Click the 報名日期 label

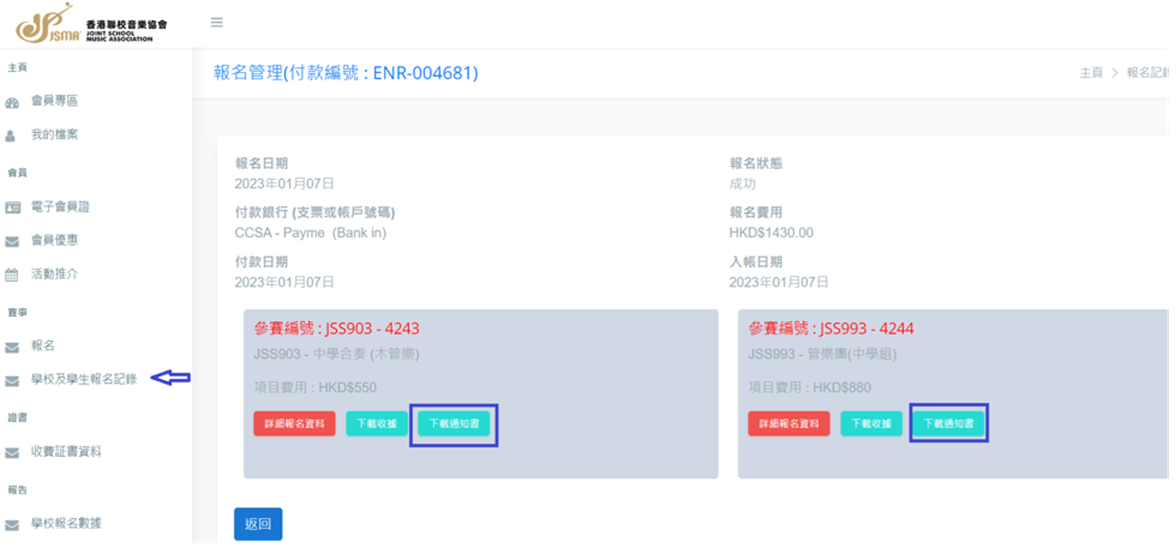click(261, 163)
